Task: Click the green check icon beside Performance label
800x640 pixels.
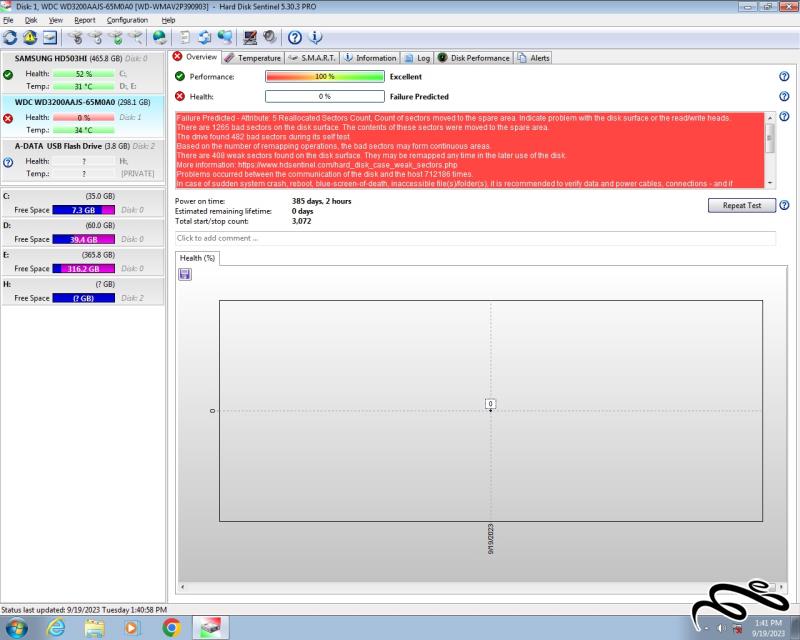Action: [x=180, y=77]
